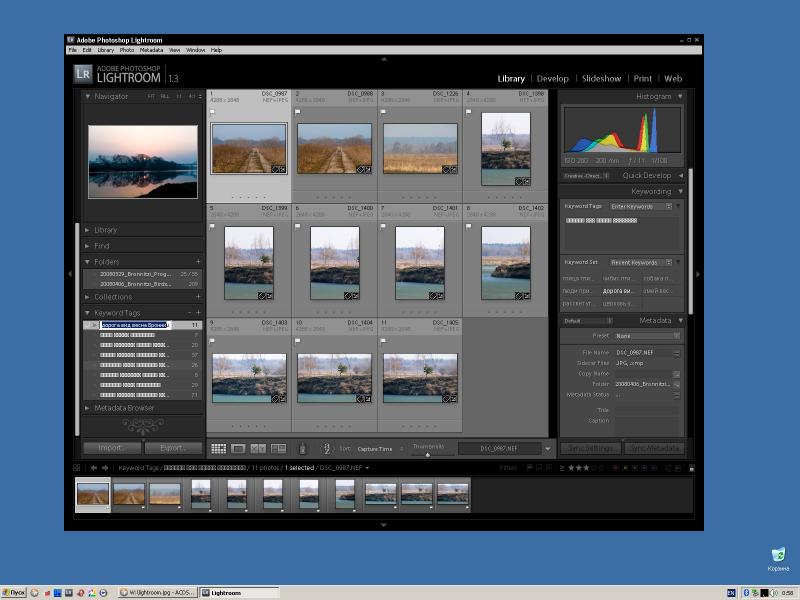Toggle flag on photo 4 DSC_1398

coord(468,112)
